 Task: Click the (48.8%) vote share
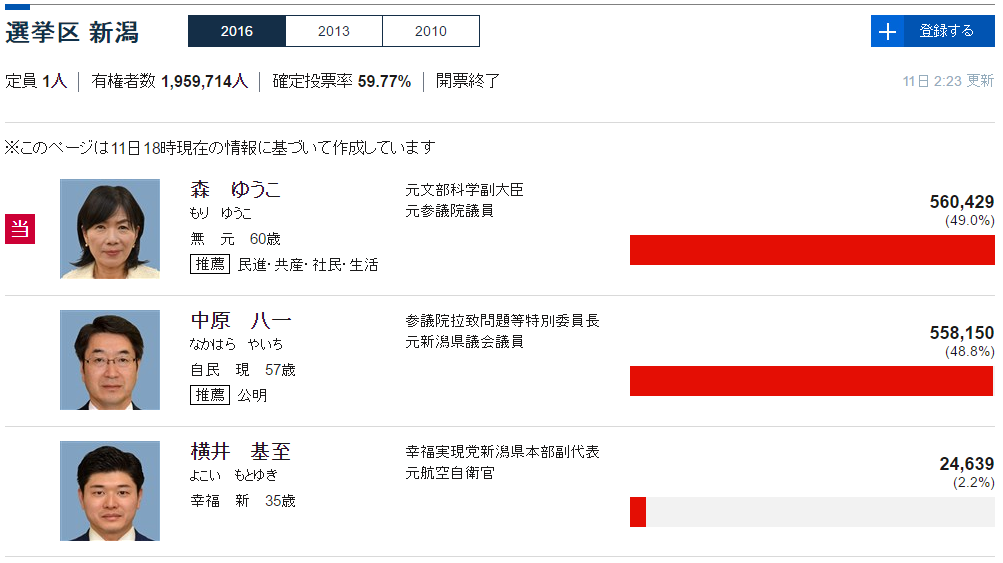(970, 352)
